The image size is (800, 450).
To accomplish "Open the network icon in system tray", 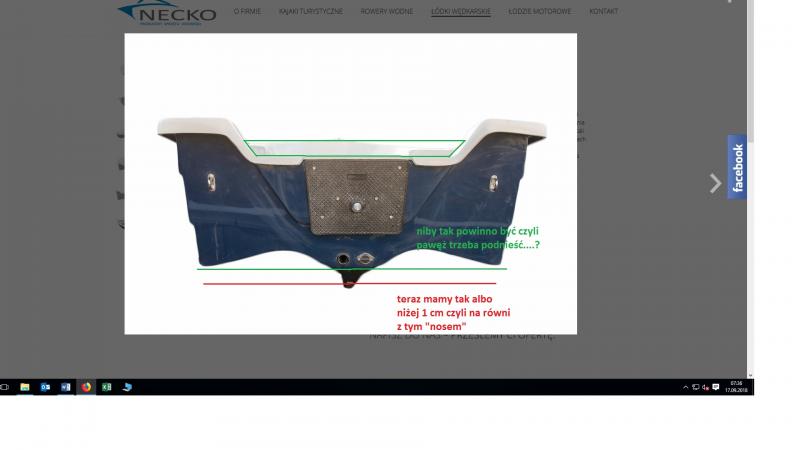I will [x=695, y=387].
